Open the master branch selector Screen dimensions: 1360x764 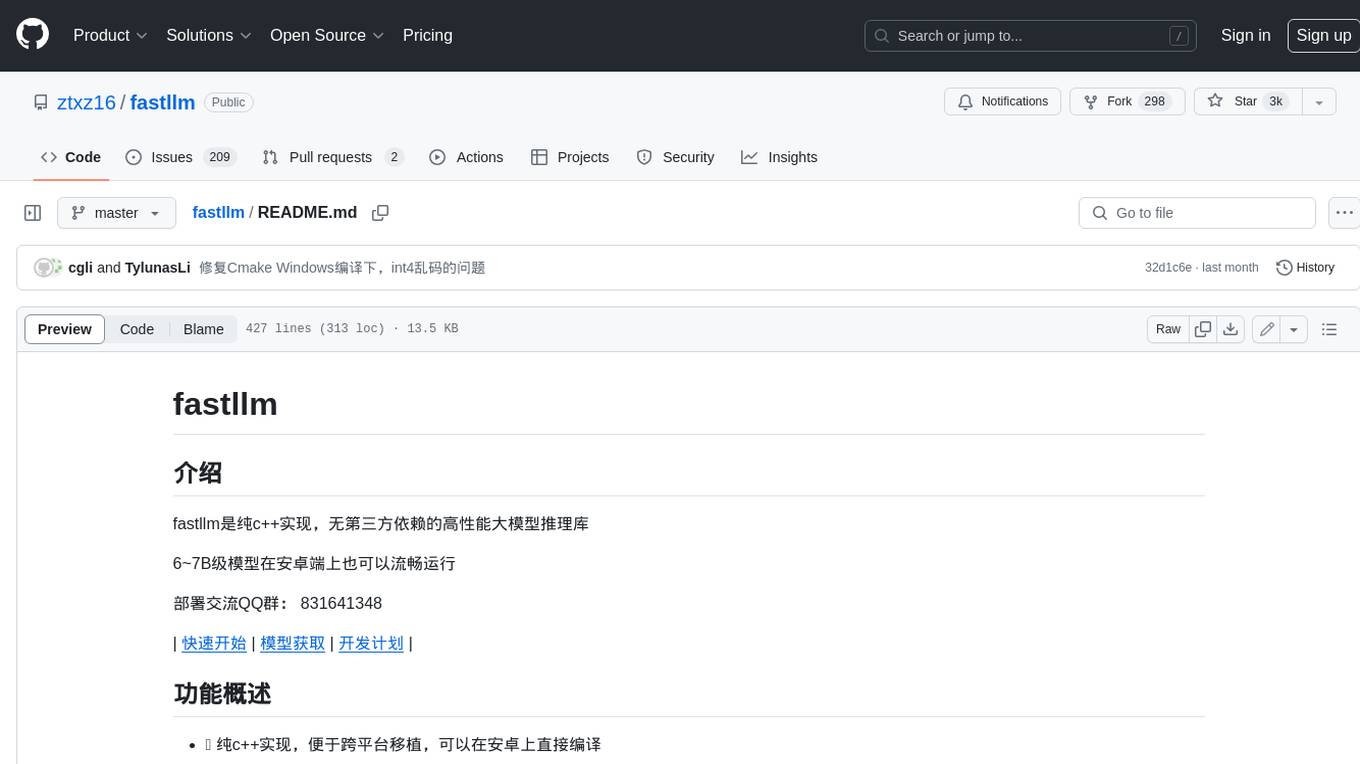coord(116,213)
